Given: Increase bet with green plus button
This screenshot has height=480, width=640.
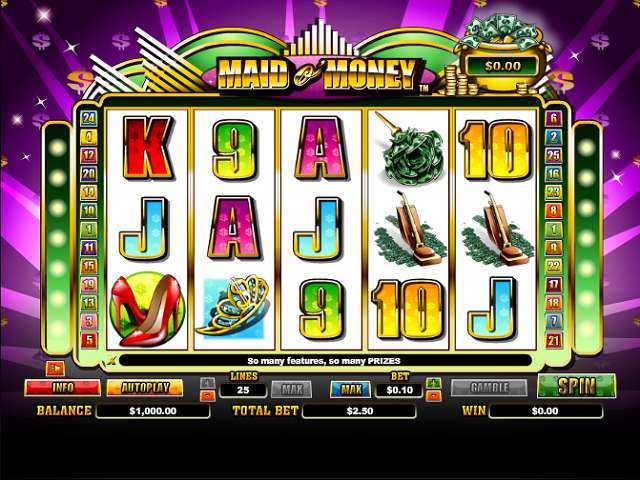Looking at the screenshot, I should click(433, 382).
